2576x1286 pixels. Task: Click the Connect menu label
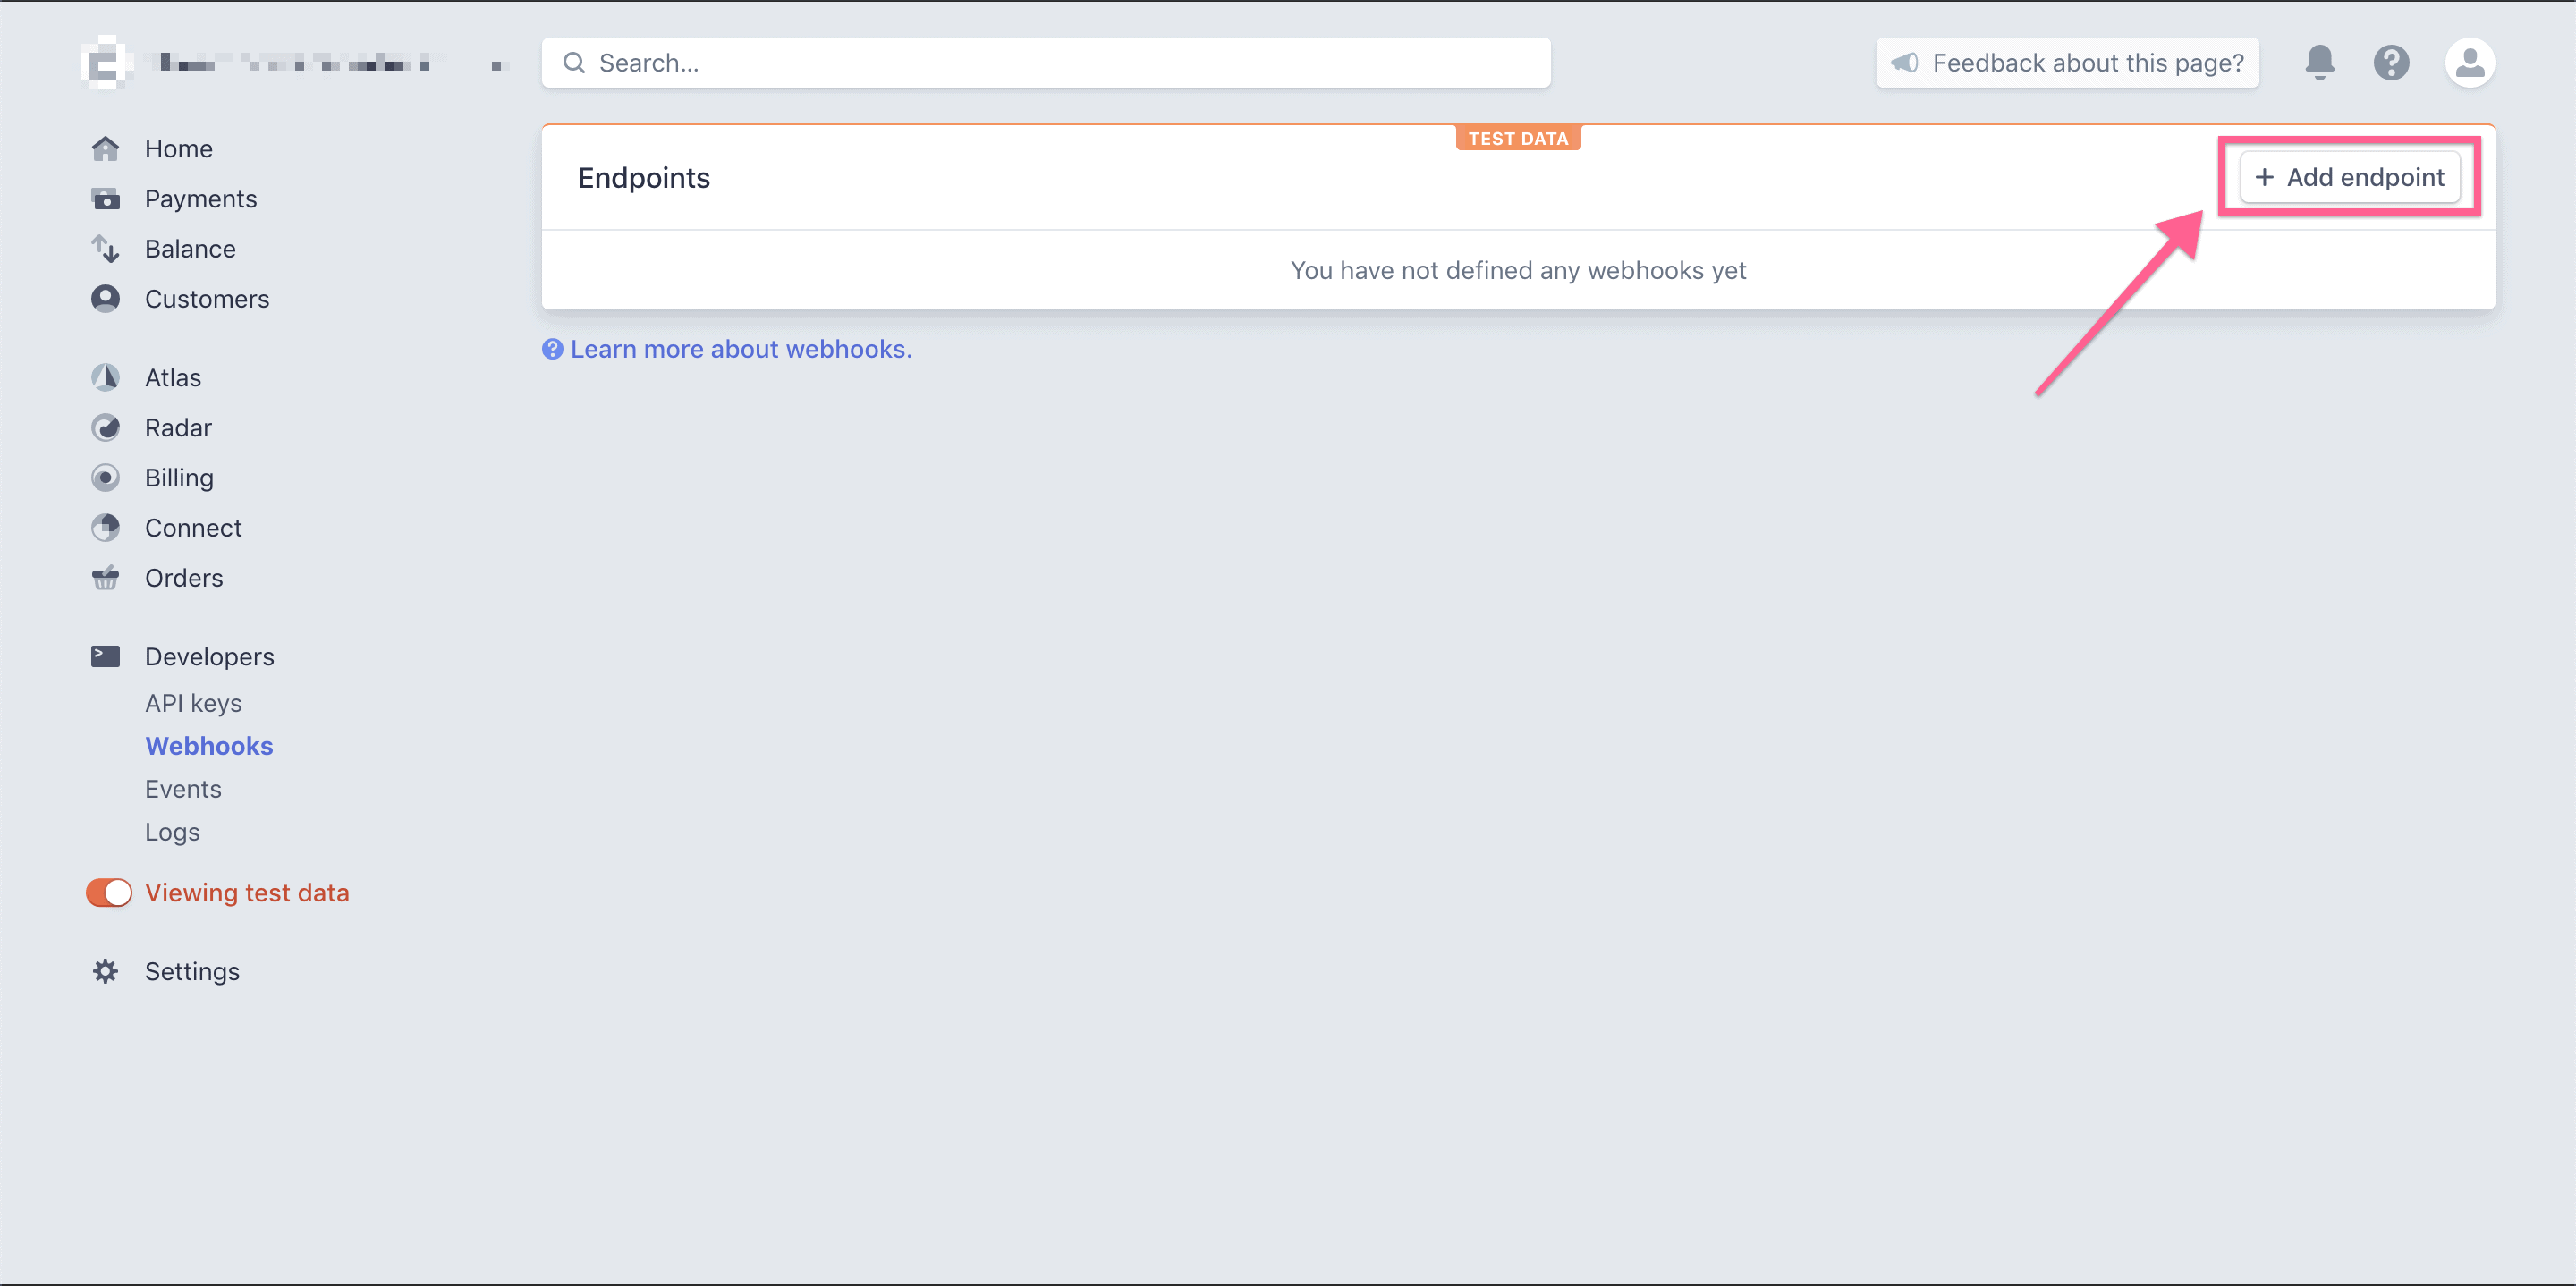tap(193, 527)
